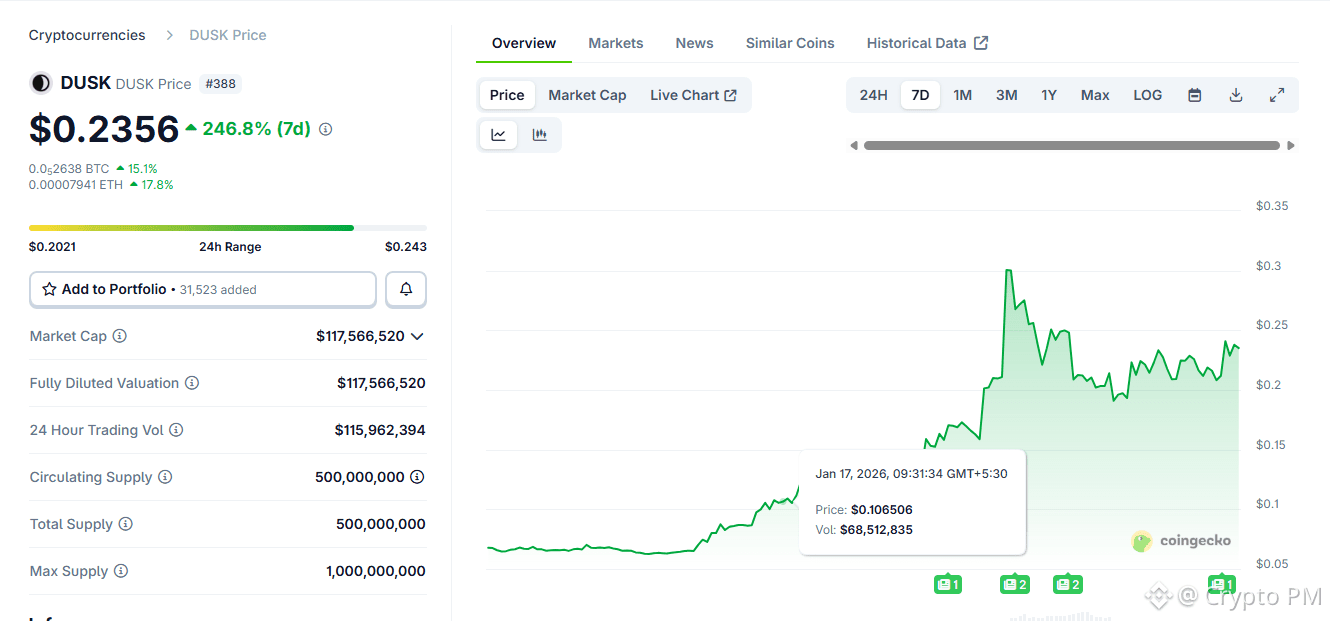The height and width of the screenshot is (621, 1330).
Task: Go to Cryptocurrencies breadcrumb link
Action: 87,35
